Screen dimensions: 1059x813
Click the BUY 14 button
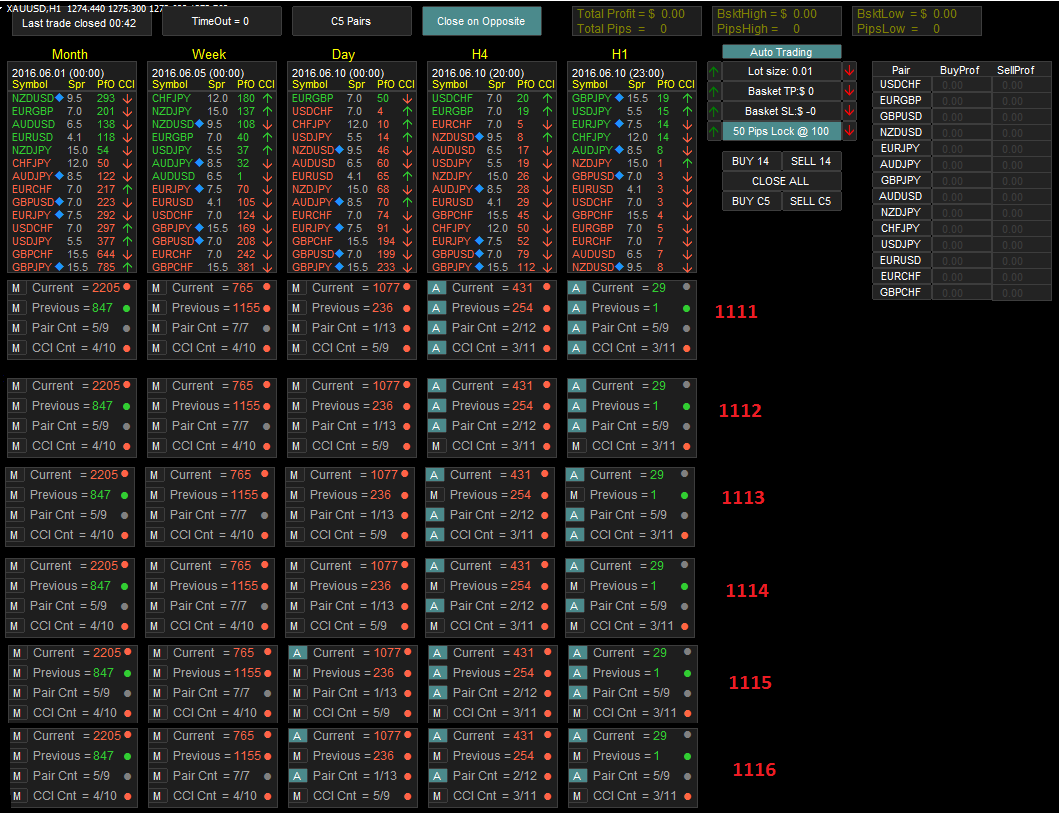[x=752, y=161]
